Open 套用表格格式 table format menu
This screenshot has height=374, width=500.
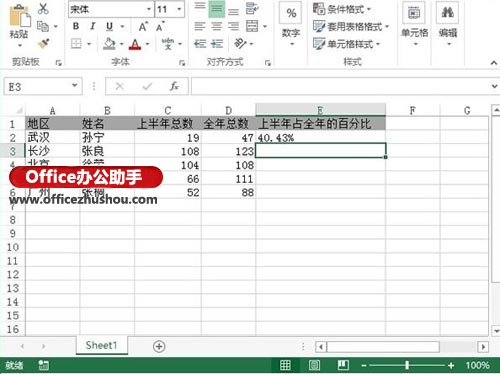(351, 26)
